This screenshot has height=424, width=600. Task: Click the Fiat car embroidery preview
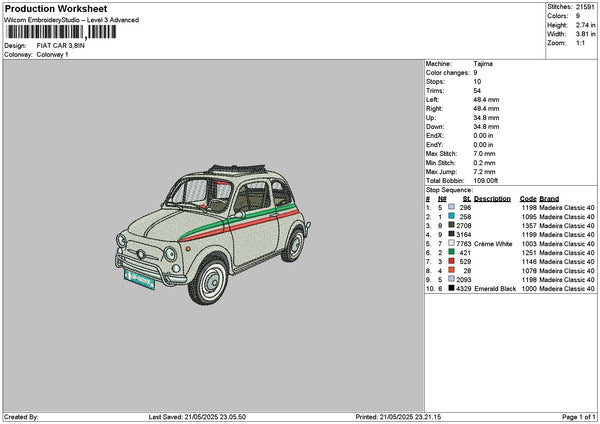point(210,222)
